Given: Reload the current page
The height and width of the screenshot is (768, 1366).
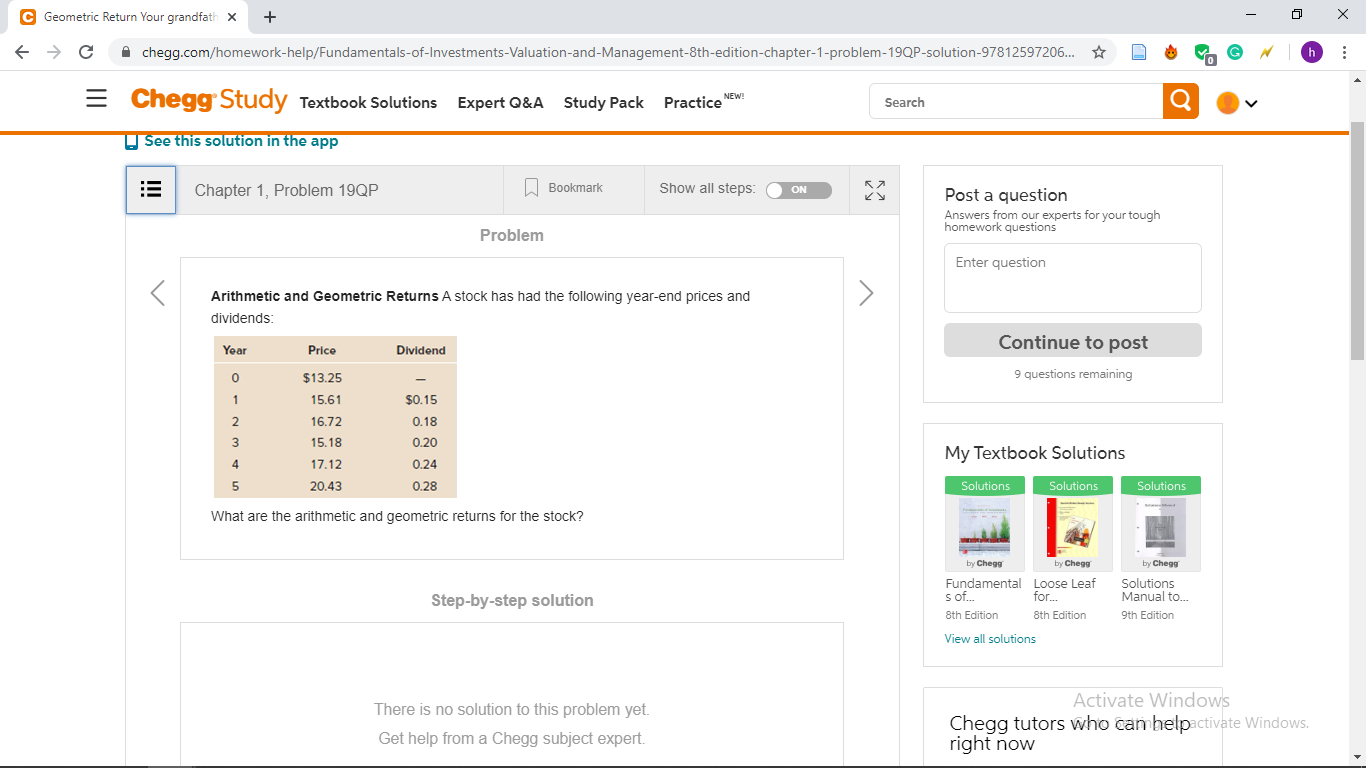Looking at the screenshot, I should pyautogui.click(x=86, y=52).
